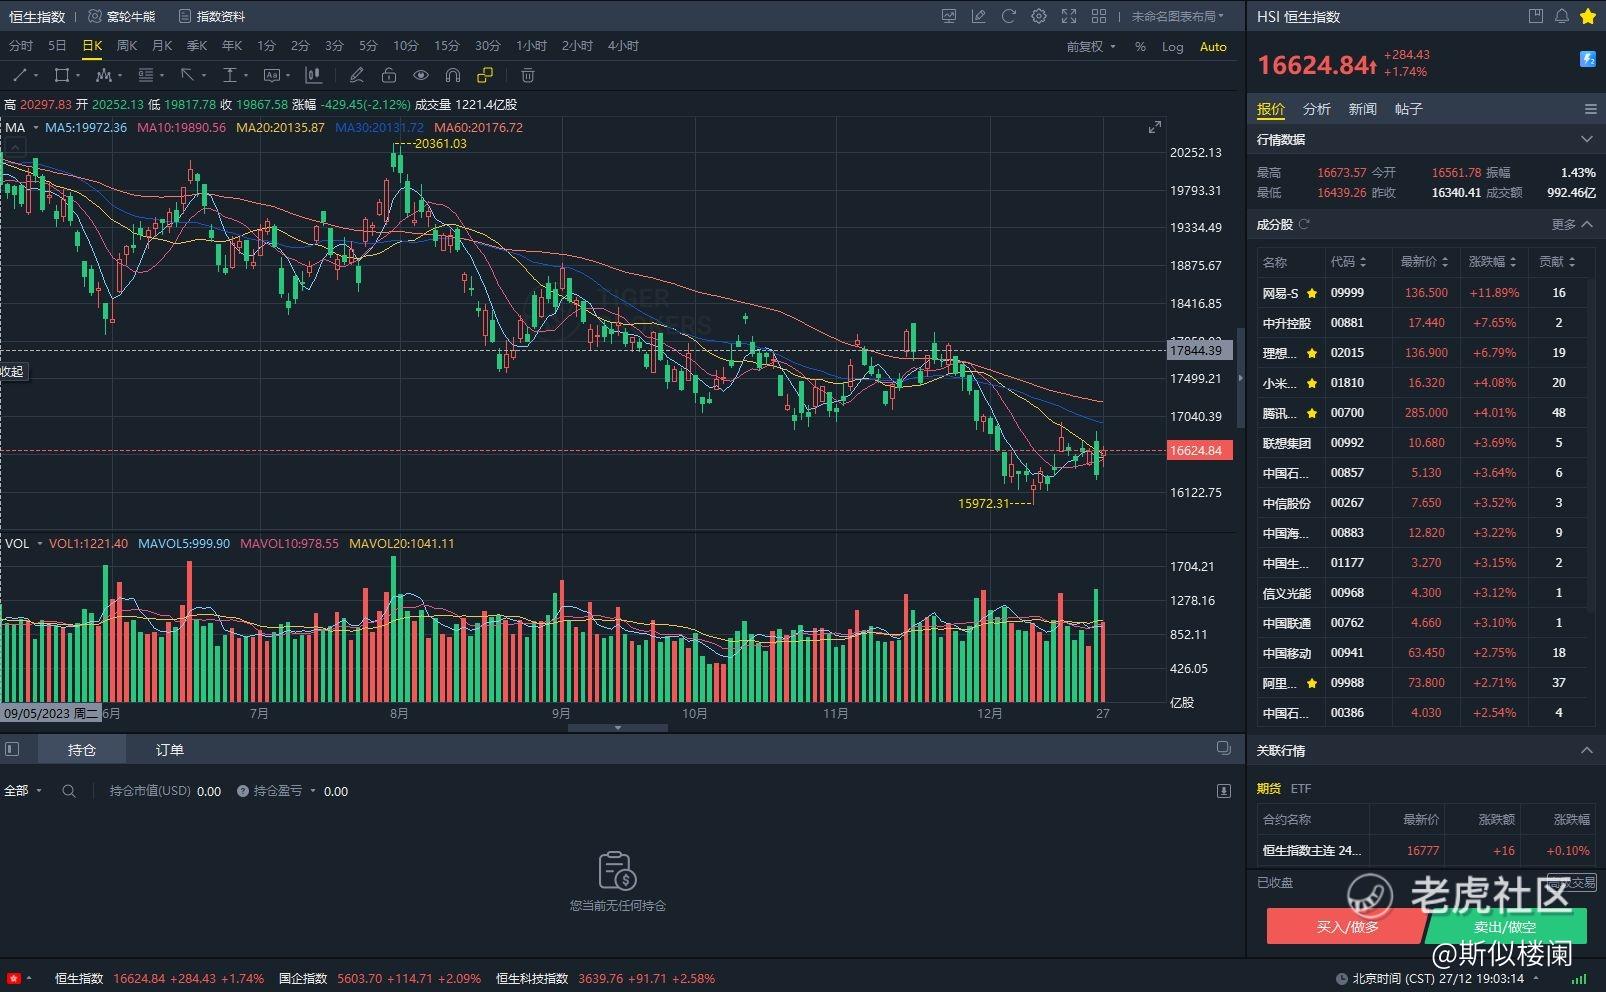The height and width of the screenshot is (992, 1606).
Task: Open the MA indicator settings dropdown
Action: 36,128
